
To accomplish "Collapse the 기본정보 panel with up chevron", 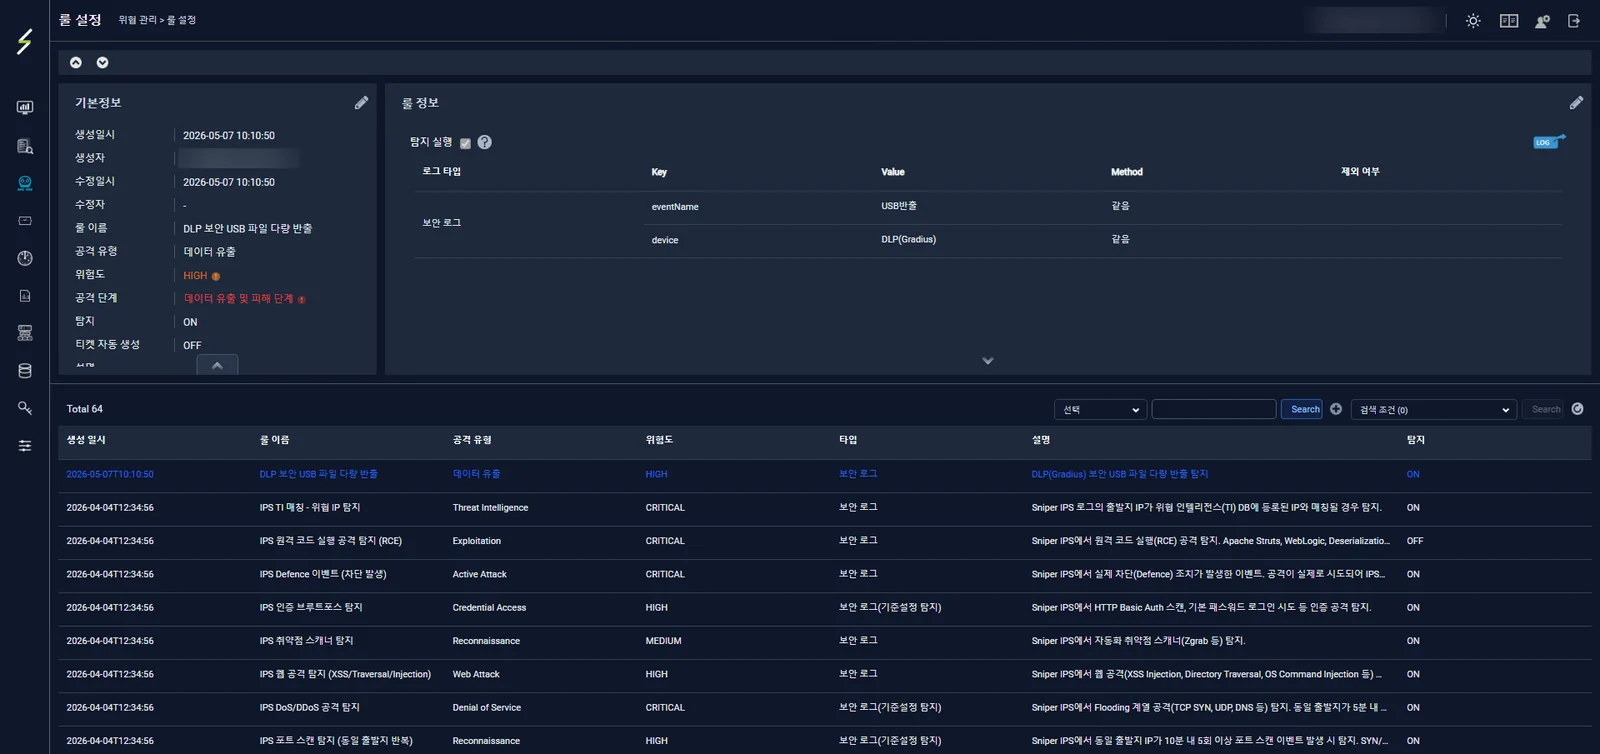I will coord(217,365).
